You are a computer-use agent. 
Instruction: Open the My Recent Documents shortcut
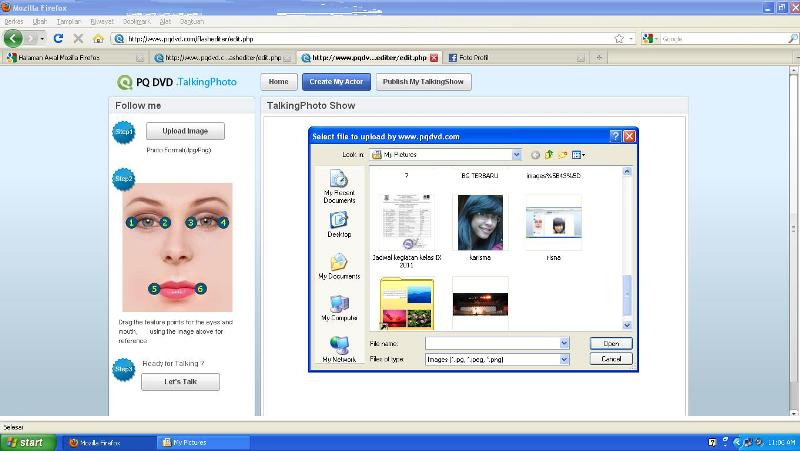tap(338, 185)
